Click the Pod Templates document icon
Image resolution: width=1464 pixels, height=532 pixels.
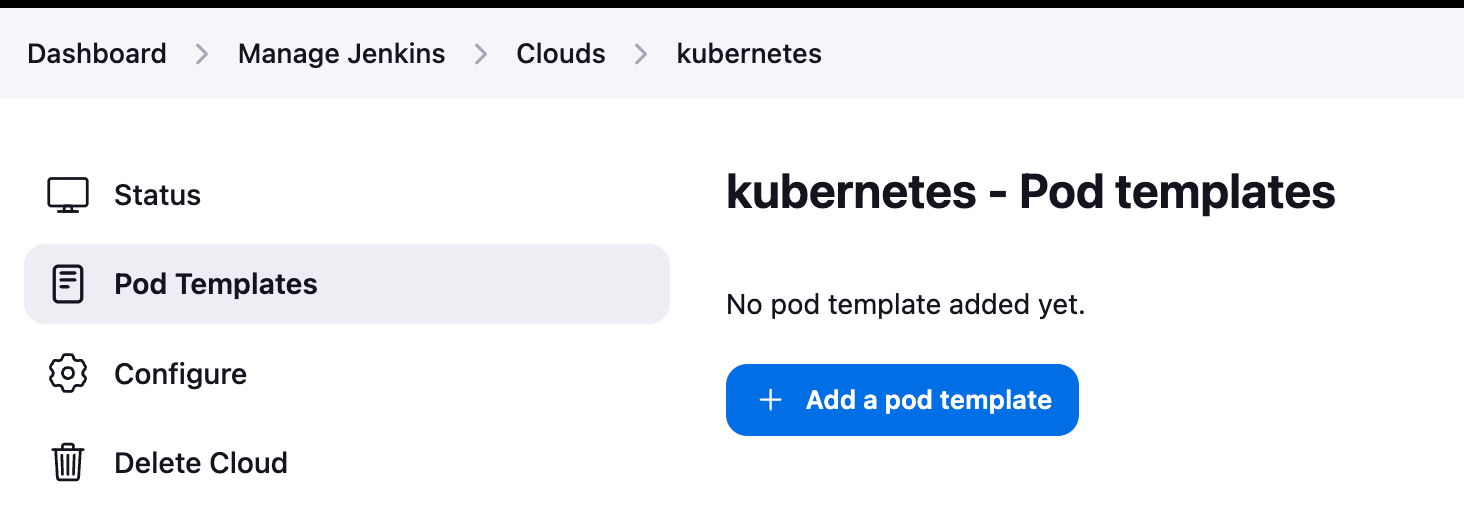[68, 284]
